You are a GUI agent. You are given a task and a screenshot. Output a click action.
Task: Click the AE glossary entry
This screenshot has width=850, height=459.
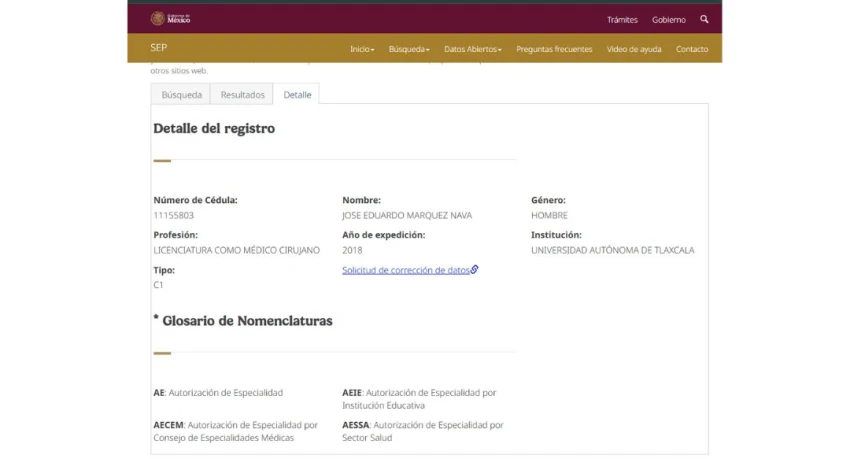click(218, 392)
